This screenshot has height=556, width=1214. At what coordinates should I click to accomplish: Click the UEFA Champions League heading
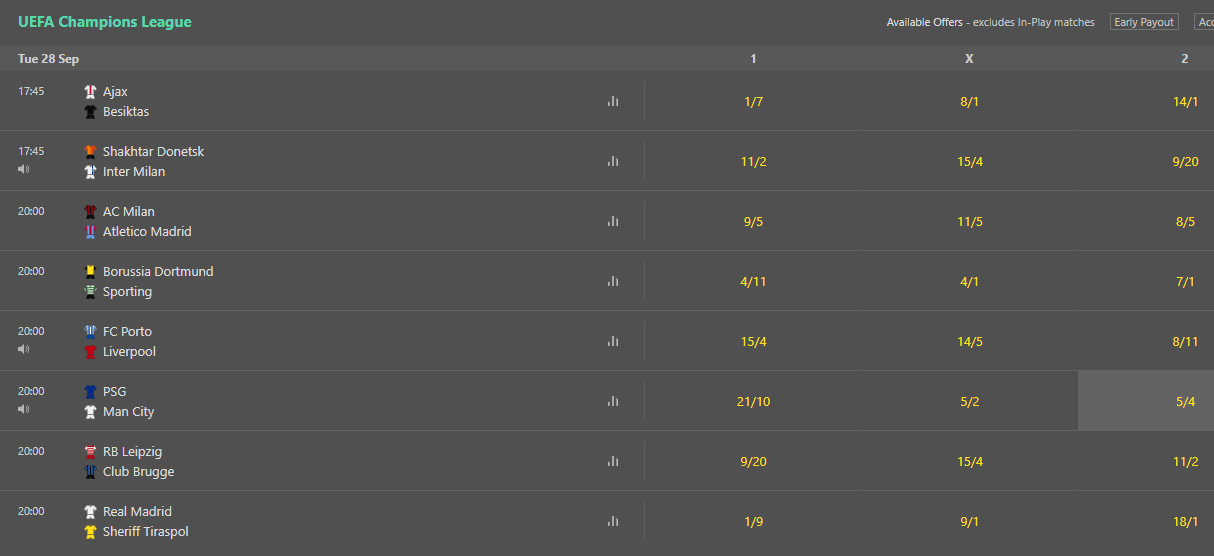[105, 22]
